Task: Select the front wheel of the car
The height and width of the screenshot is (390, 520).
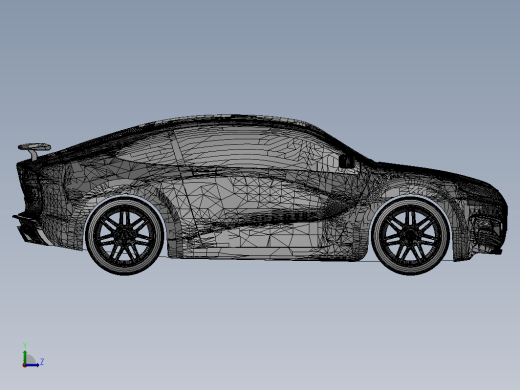Action: pyautogui.click(x=411, y=235)
